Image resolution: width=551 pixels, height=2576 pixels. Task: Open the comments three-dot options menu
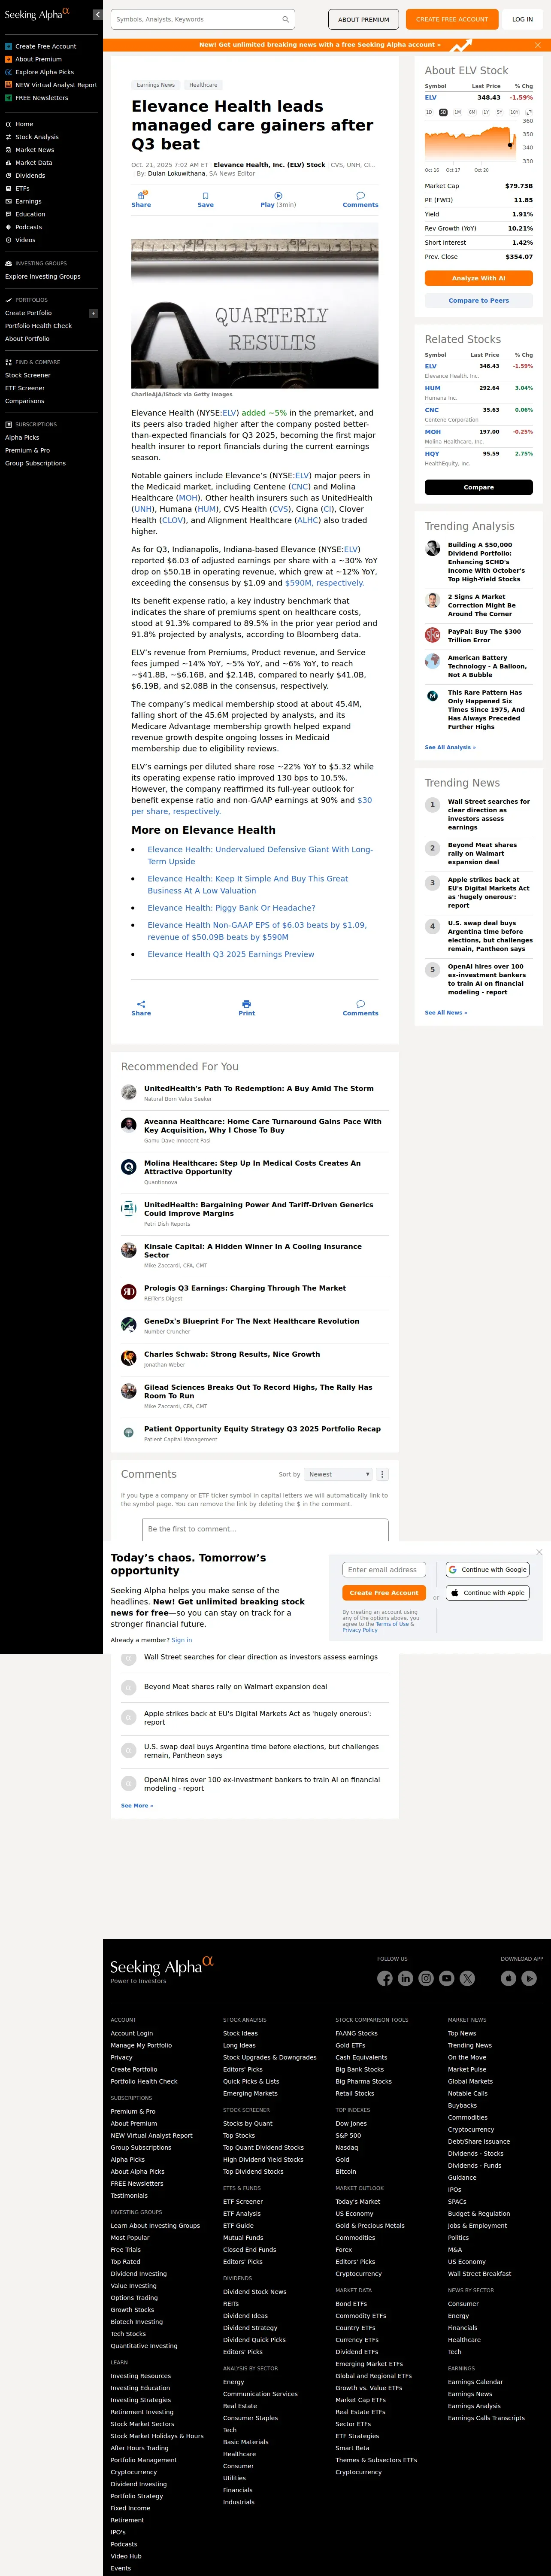tap(382, 1474)
